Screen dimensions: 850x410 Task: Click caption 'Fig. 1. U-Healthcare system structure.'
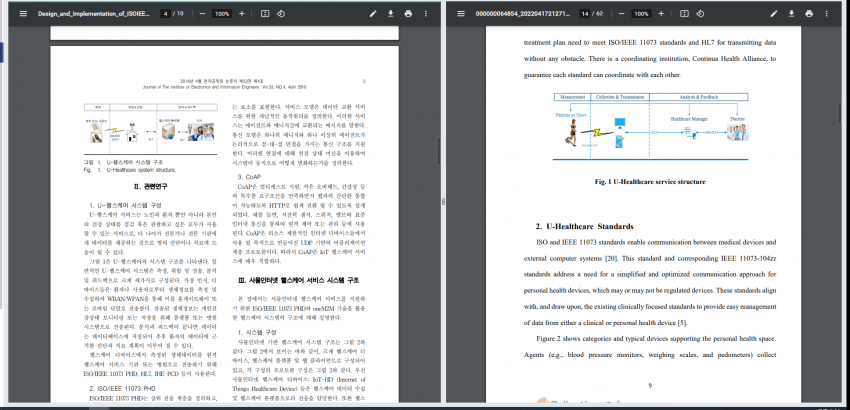[x=130, y=170]
